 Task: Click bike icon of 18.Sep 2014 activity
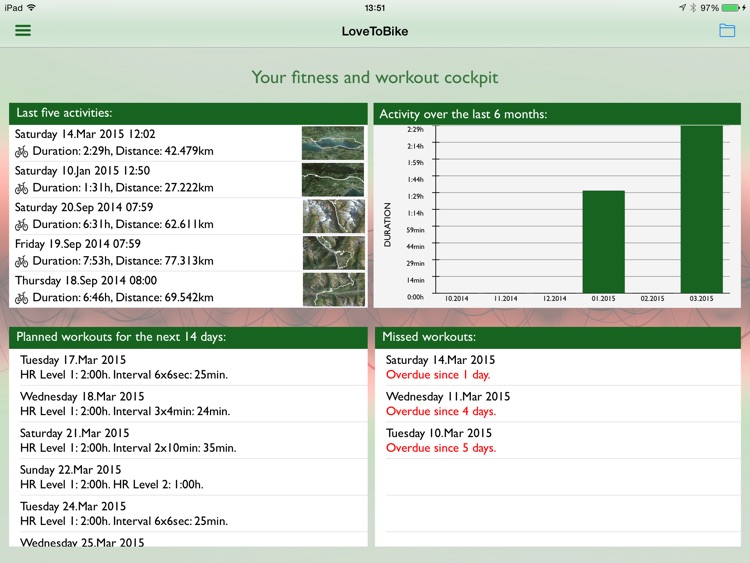(22, 298)
